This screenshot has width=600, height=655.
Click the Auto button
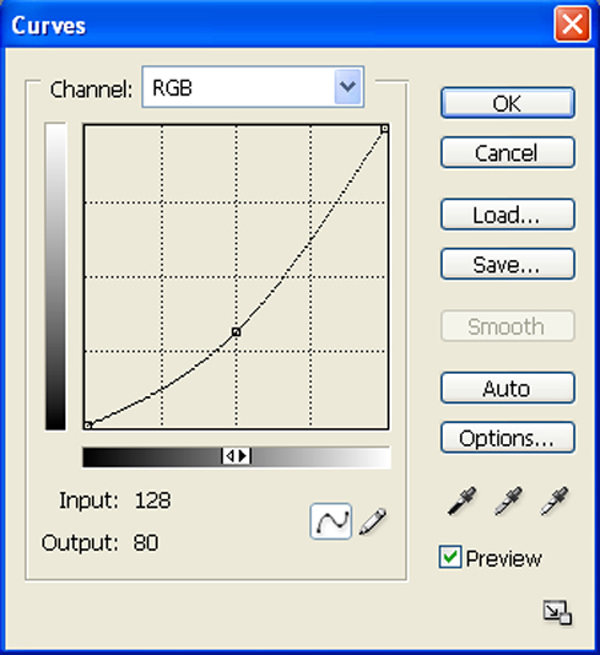(508, 388)
